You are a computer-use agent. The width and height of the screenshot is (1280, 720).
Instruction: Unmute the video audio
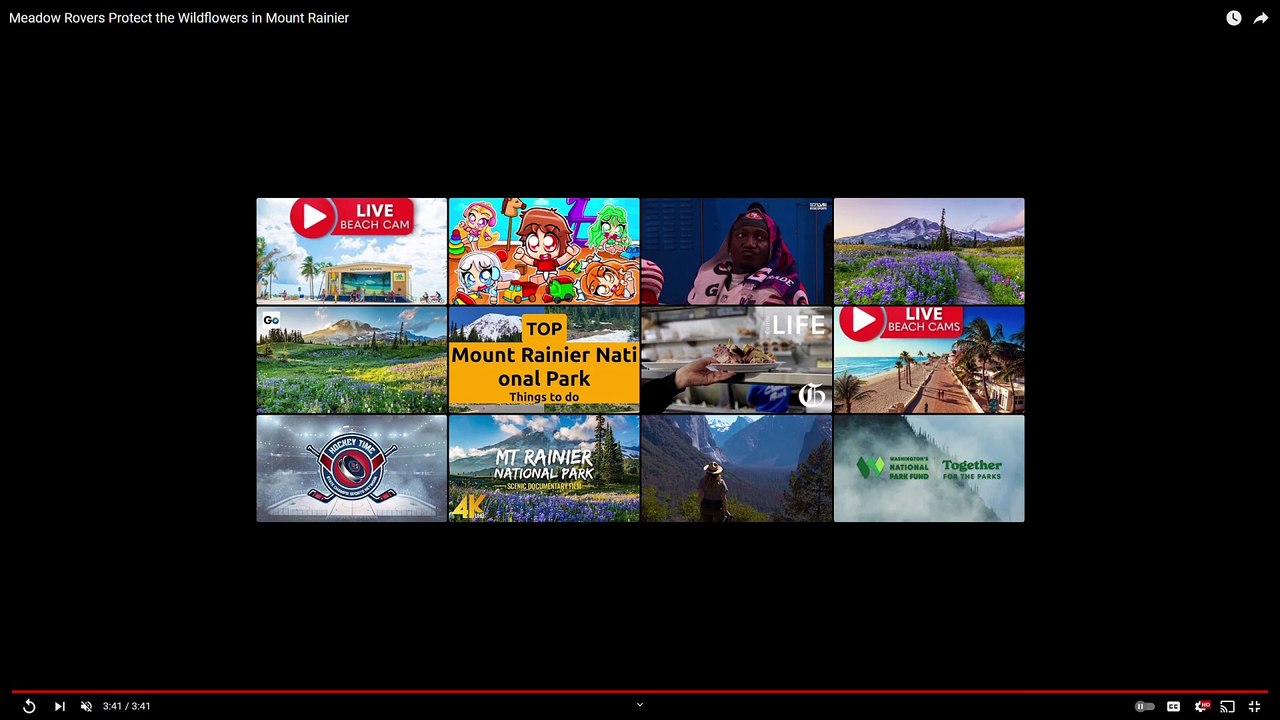pos(86,706)
